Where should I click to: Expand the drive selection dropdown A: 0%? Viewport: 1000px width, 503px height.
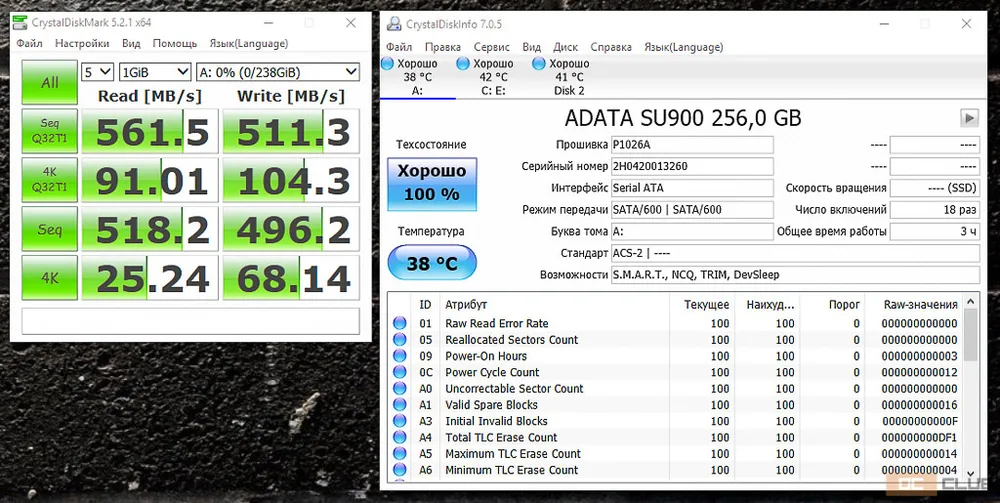(277, 72)
